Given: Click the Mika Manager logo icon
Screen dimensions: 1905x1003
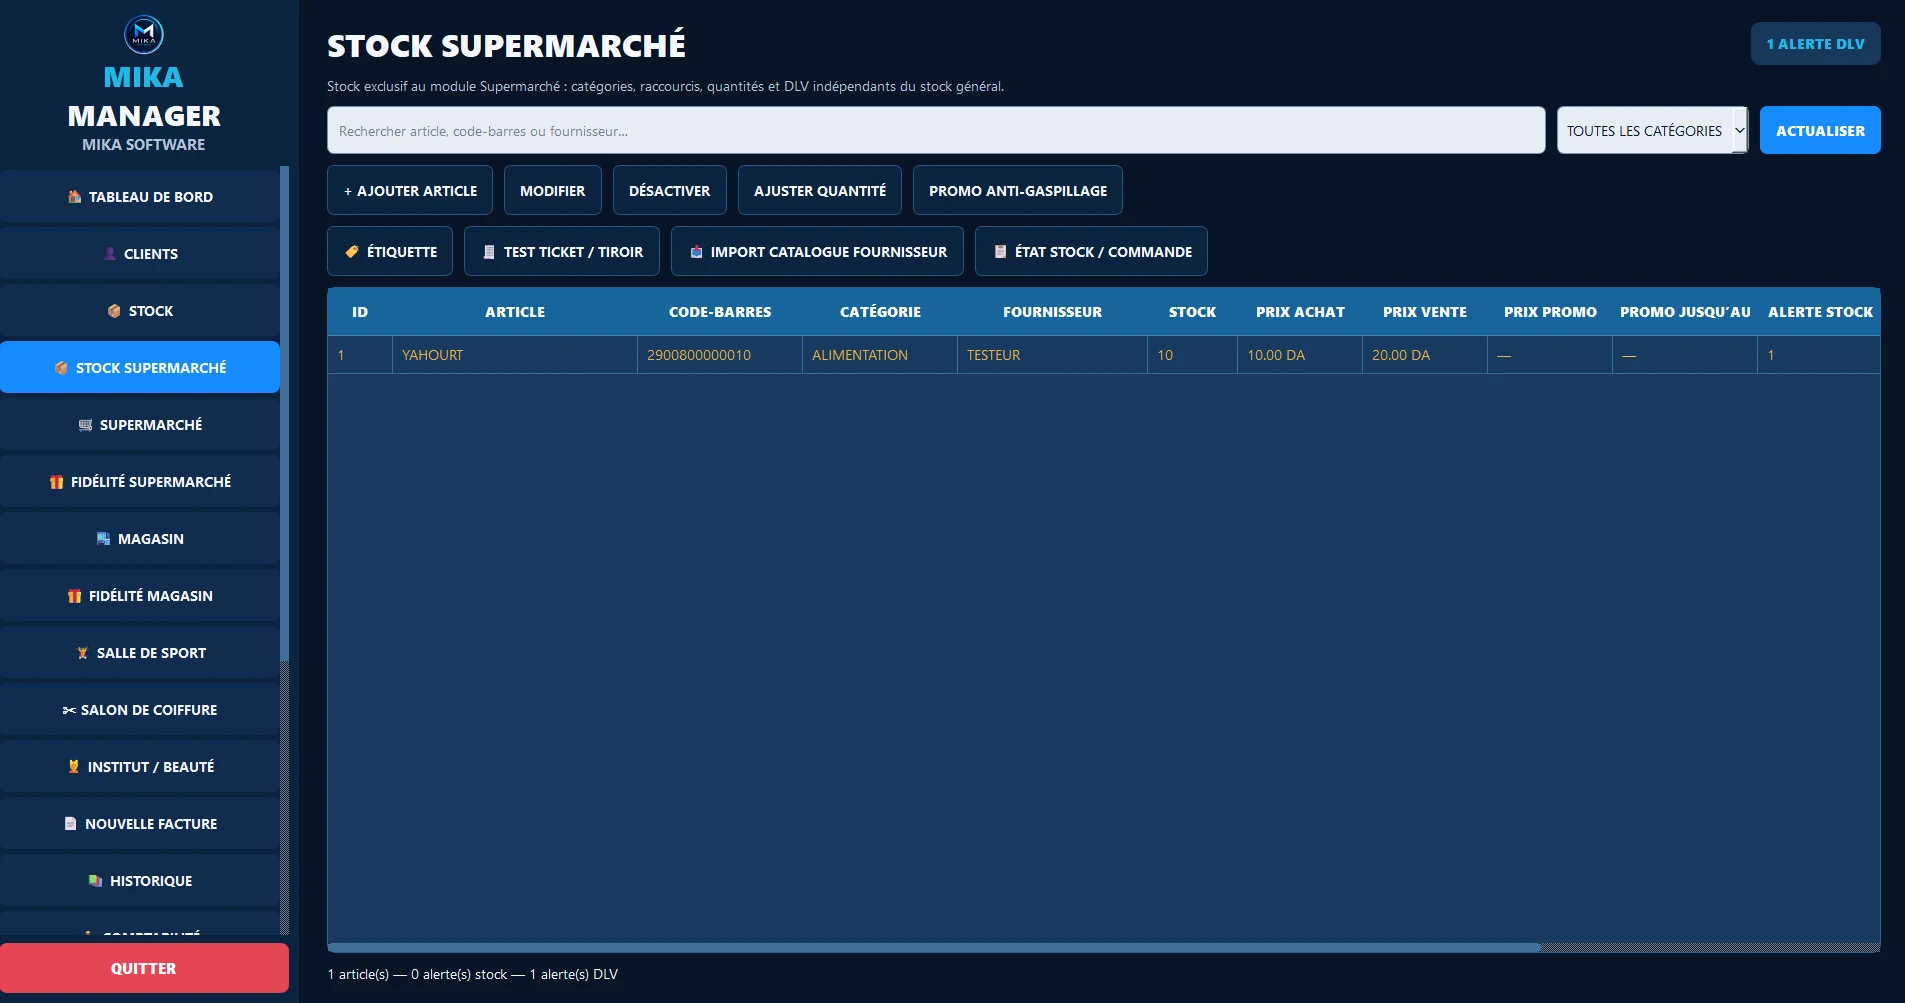Looking at the screenshot, I should [144, 35].
